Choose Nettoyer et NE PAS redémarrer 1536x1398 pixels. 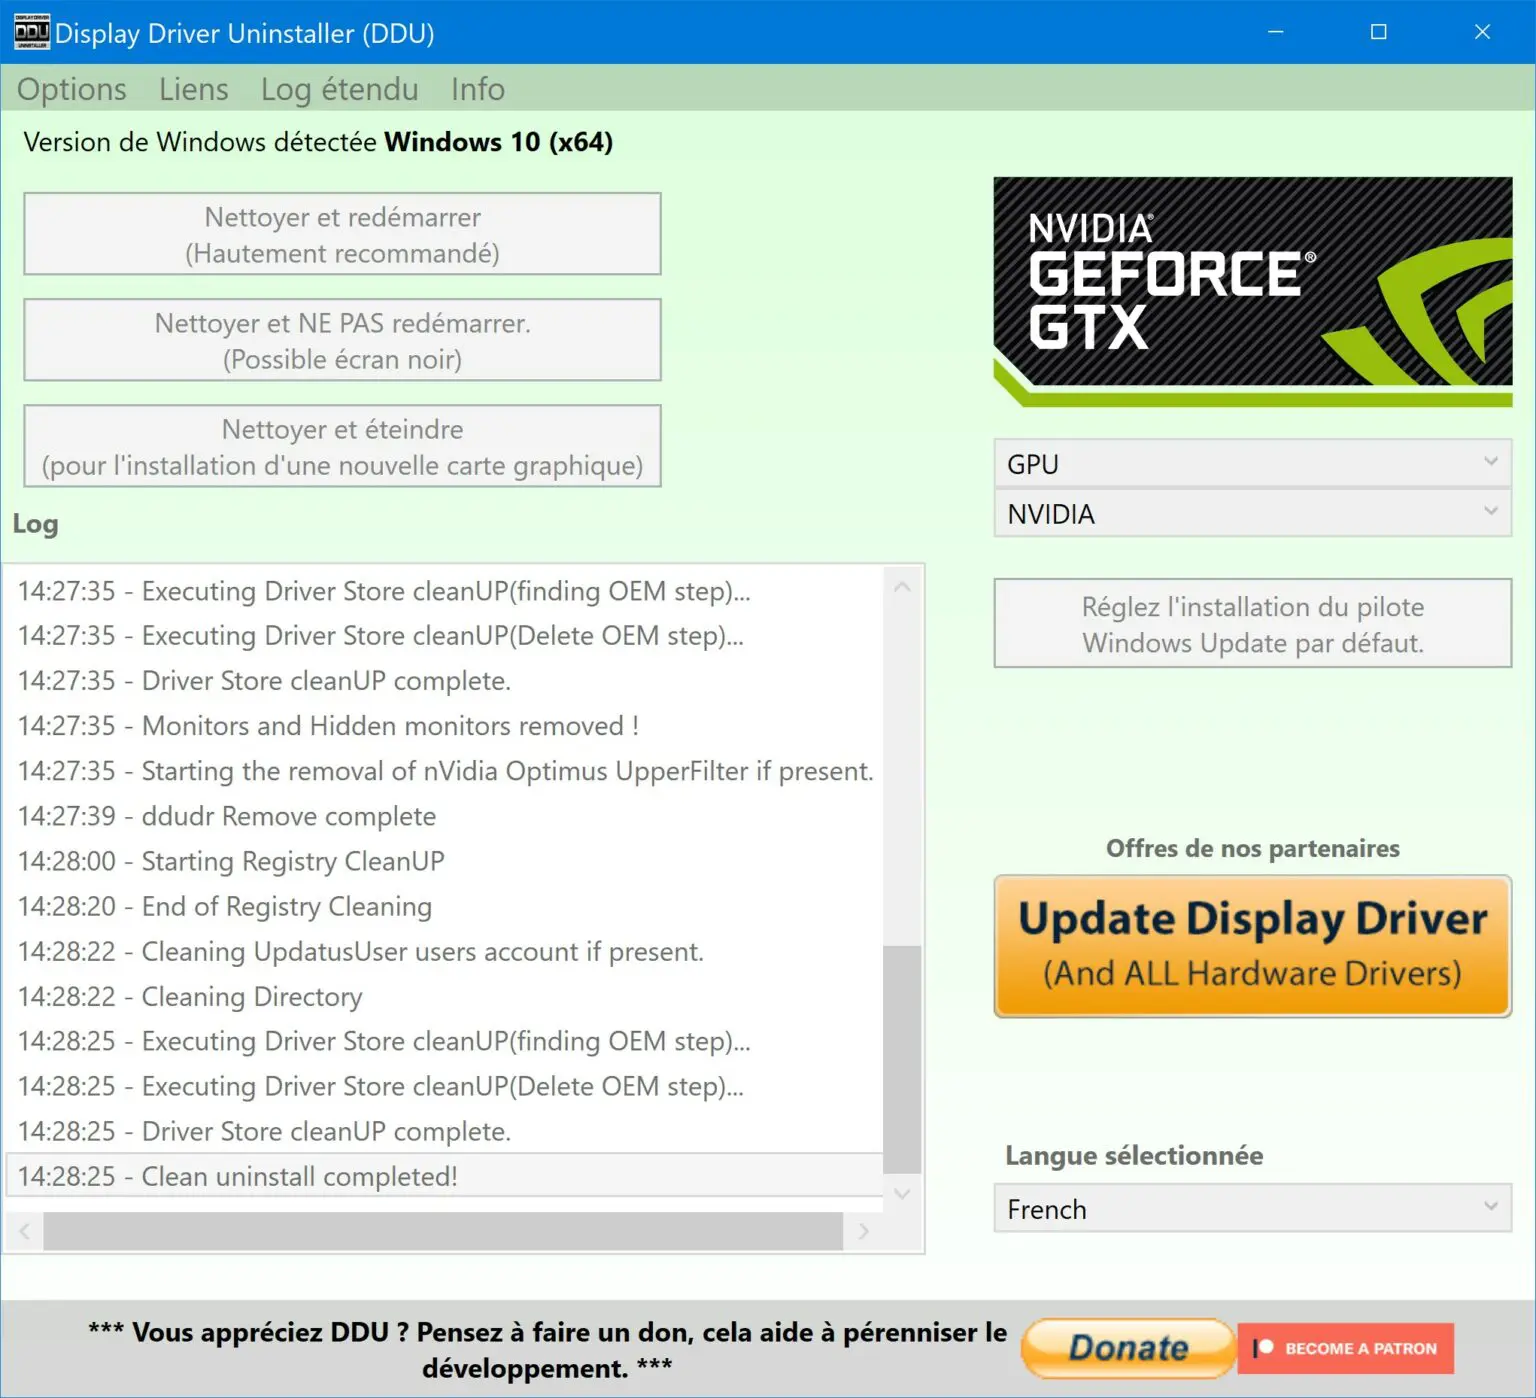click(x=342, y=340)
